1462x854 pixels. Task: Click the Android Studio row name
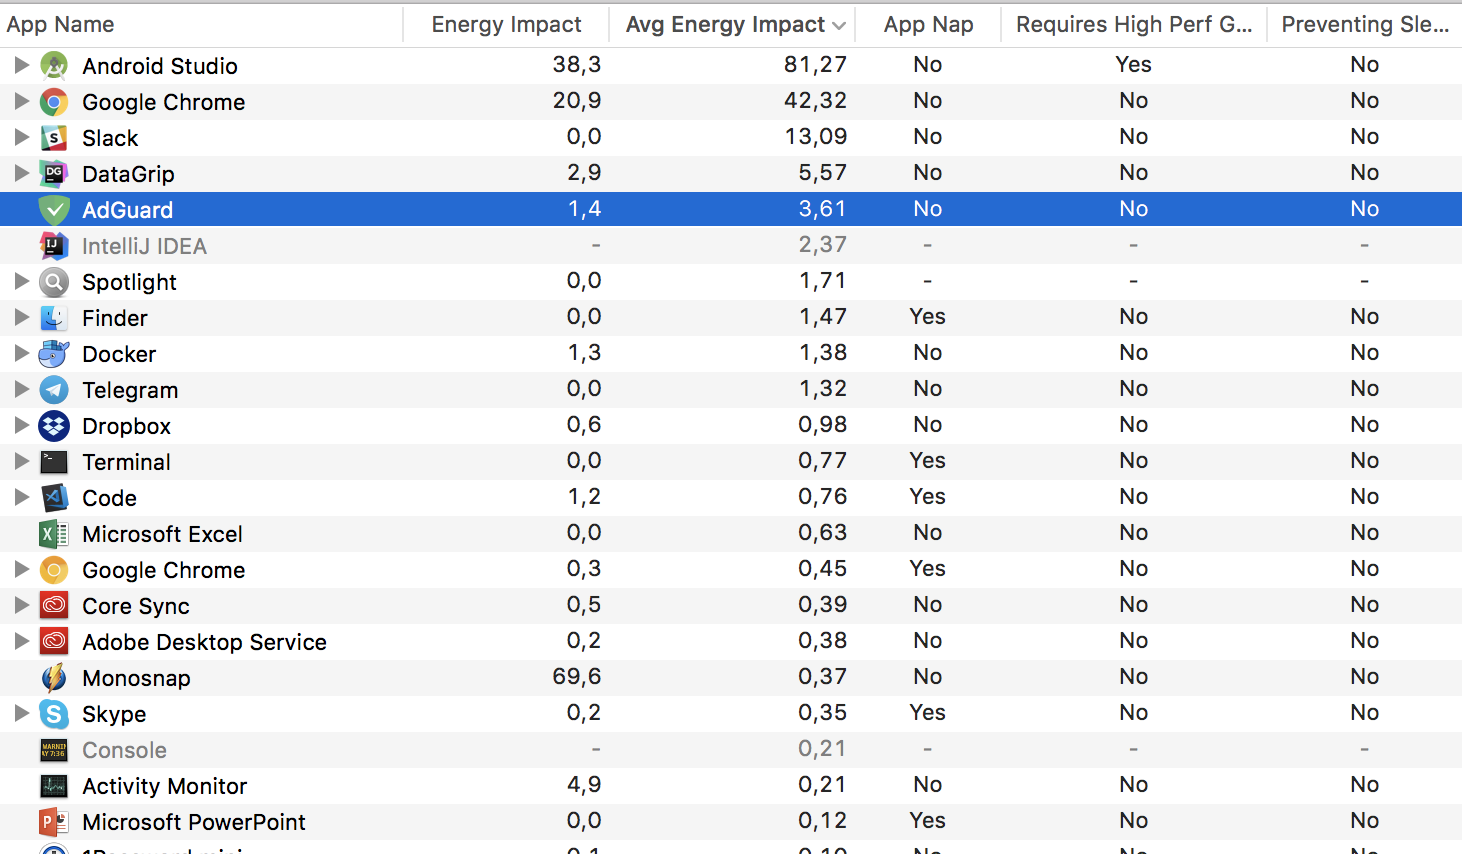coord(160,66)
